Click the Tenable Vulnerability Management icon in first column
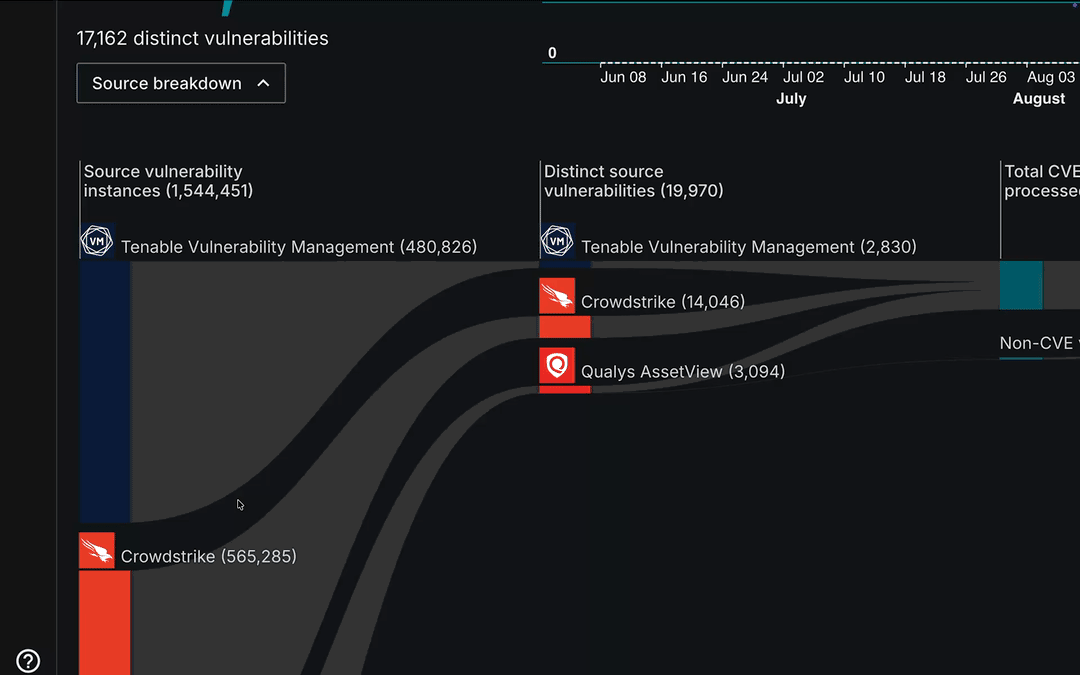Screen dimensions: 1080x675 (x=96, y=241)
